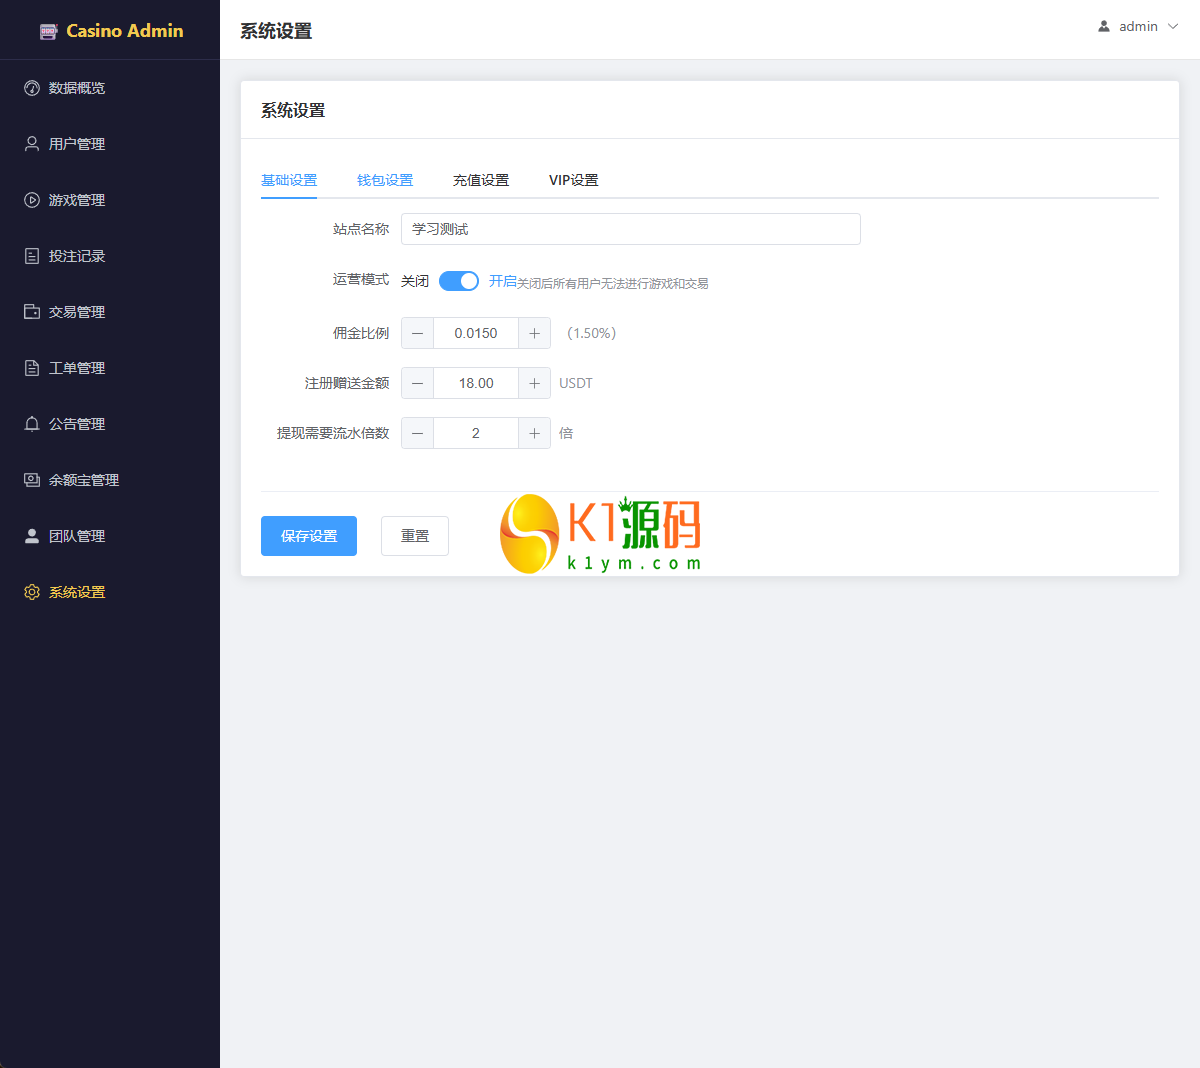This screenshot has height=1068, width=1200.
Task: Click the 工单管理 ticket icon
Action: (x=32, y=368)
